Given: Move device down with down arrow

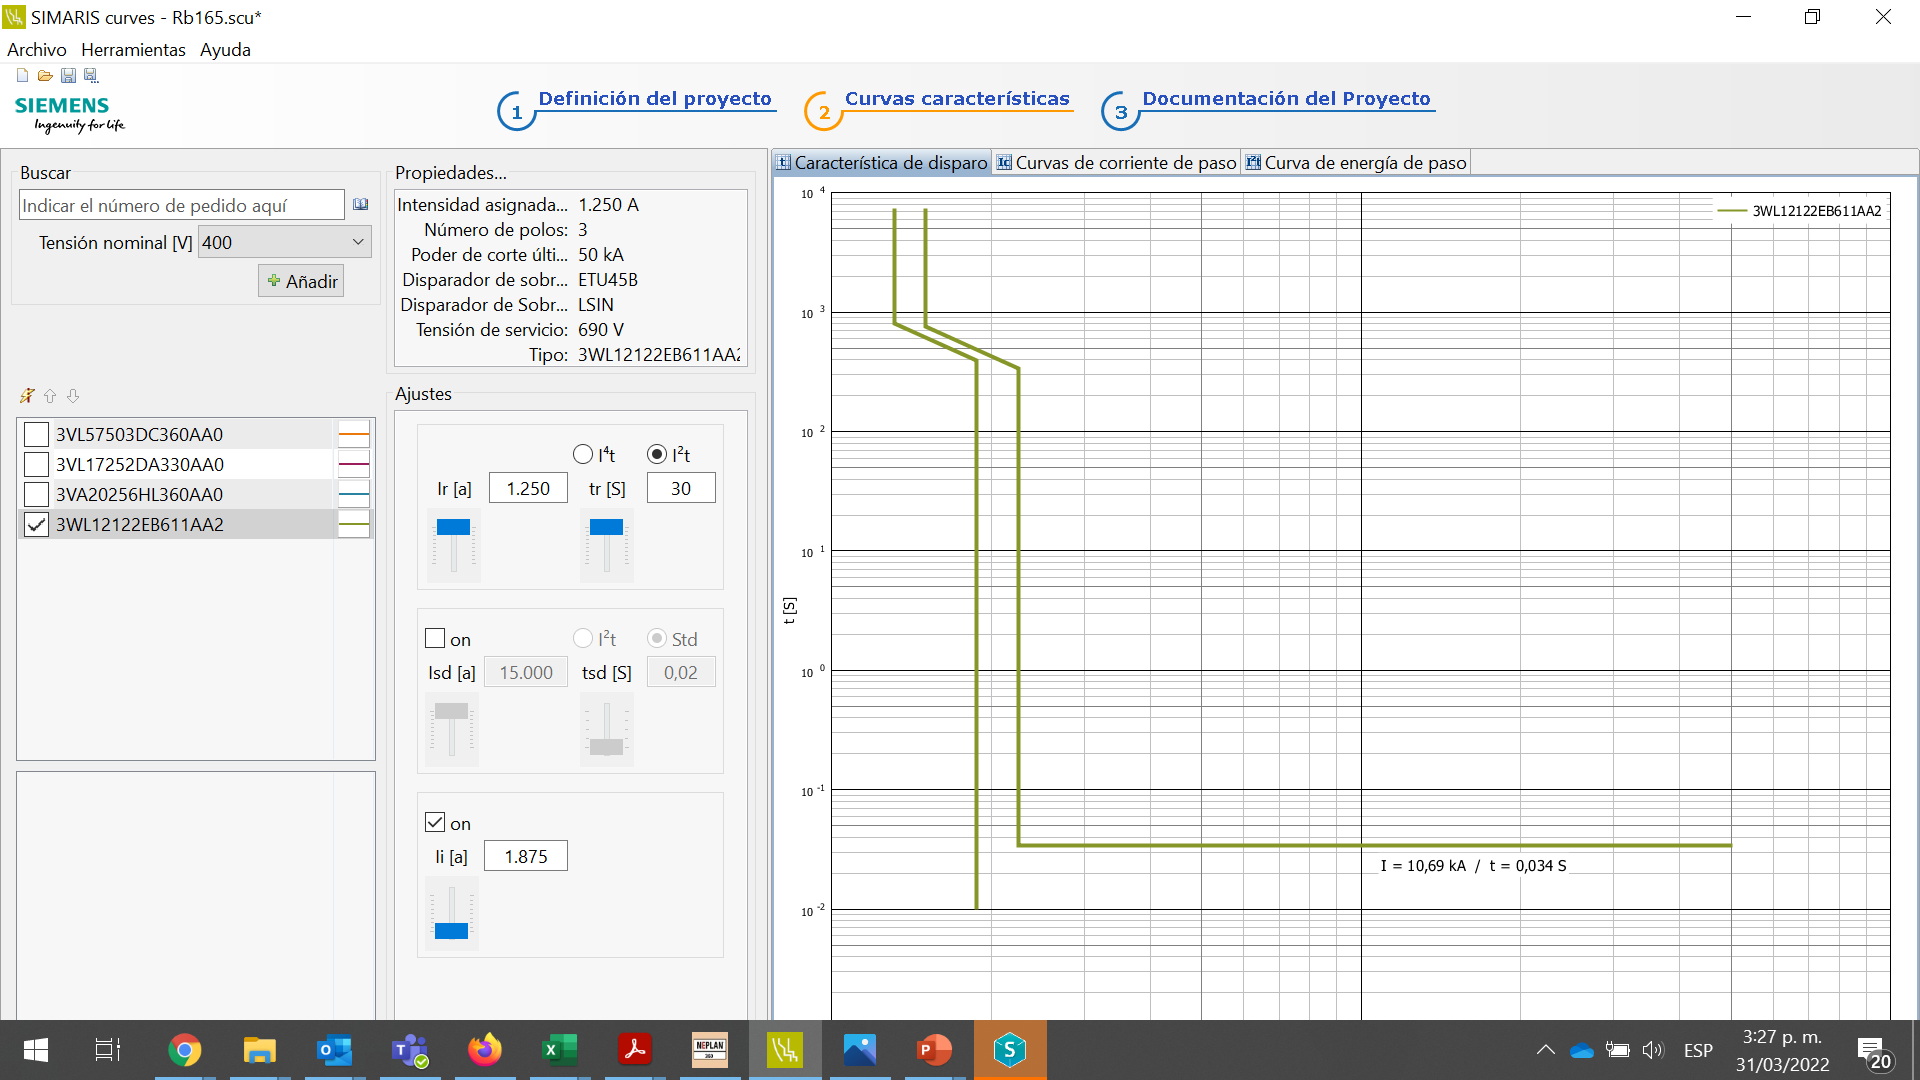Looking at the screenshot, I should coord(73,396).
